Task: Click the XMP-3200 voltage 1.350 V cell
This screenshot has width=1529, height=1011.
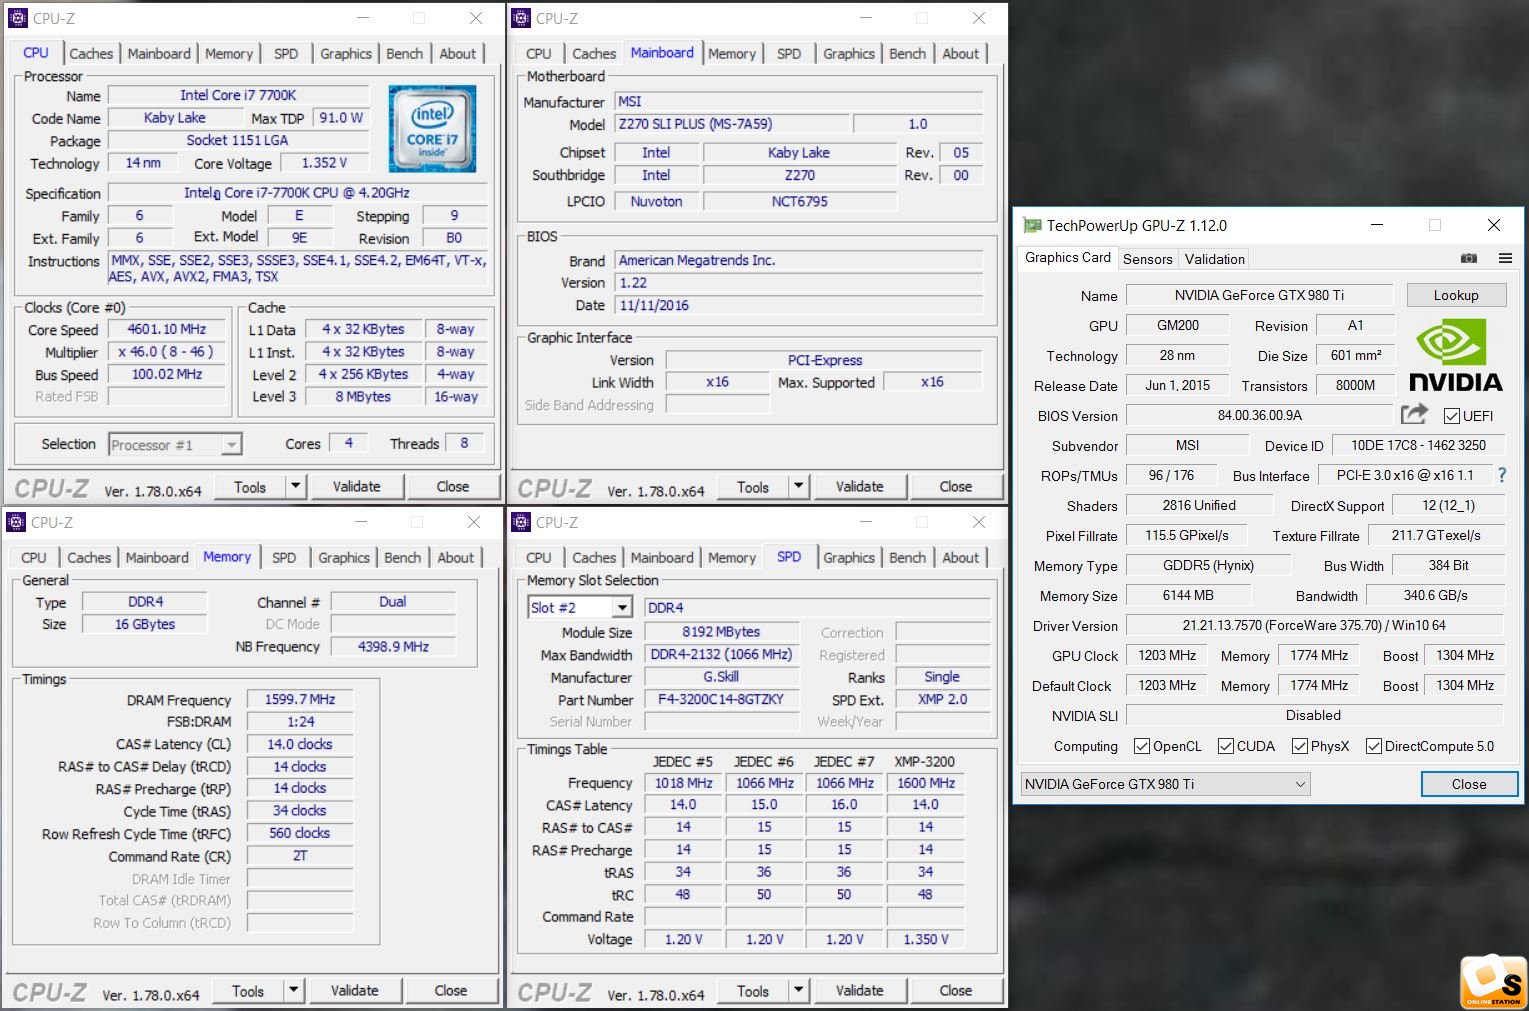Action: coord(925,939)
